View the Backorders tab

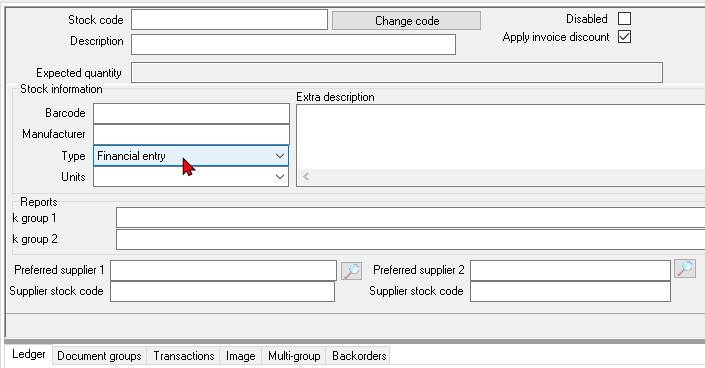click(x=359, y=356)
